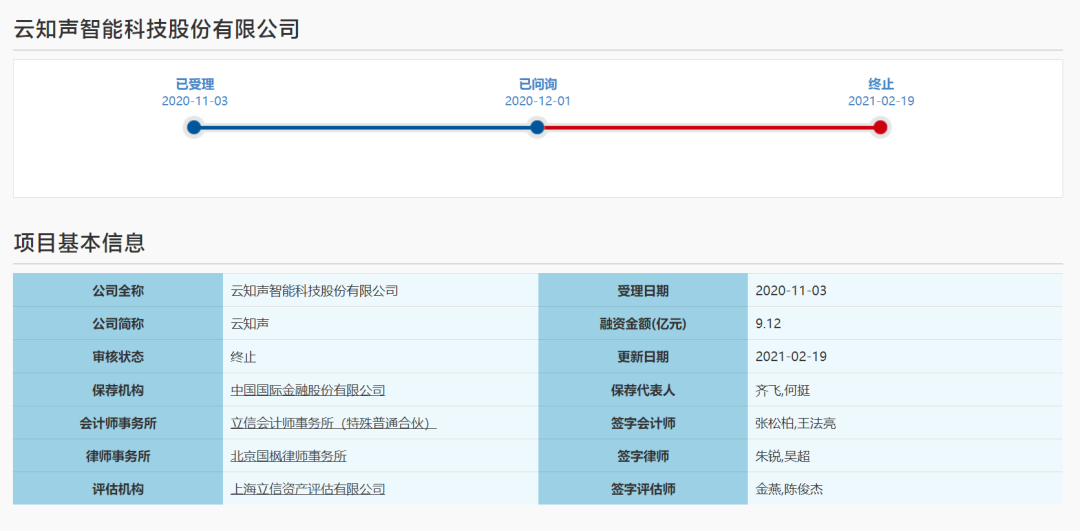Click the 融资金额(亿元) header cell
The width and height of the screenshot is (1080, 531).
(643, 324)
